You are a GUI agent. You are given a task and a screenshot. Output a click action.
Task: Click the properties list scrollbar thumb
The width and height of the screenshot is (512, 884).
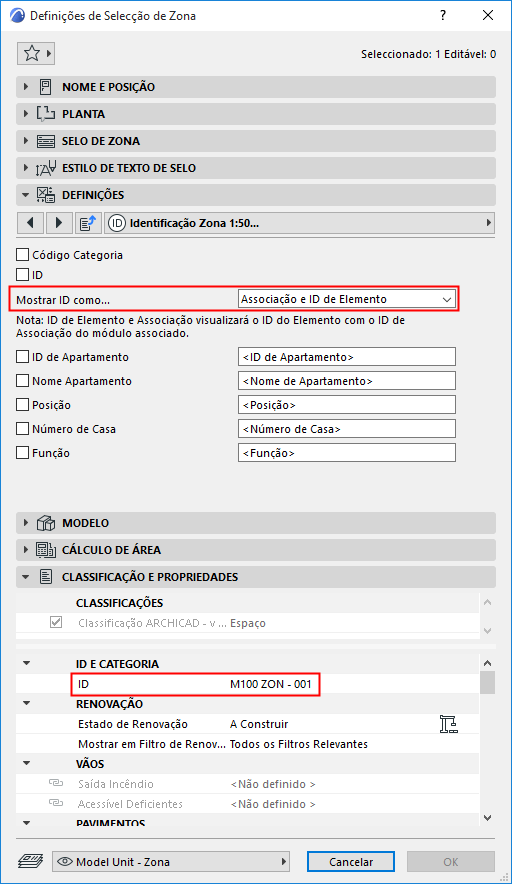coord(488,682)
